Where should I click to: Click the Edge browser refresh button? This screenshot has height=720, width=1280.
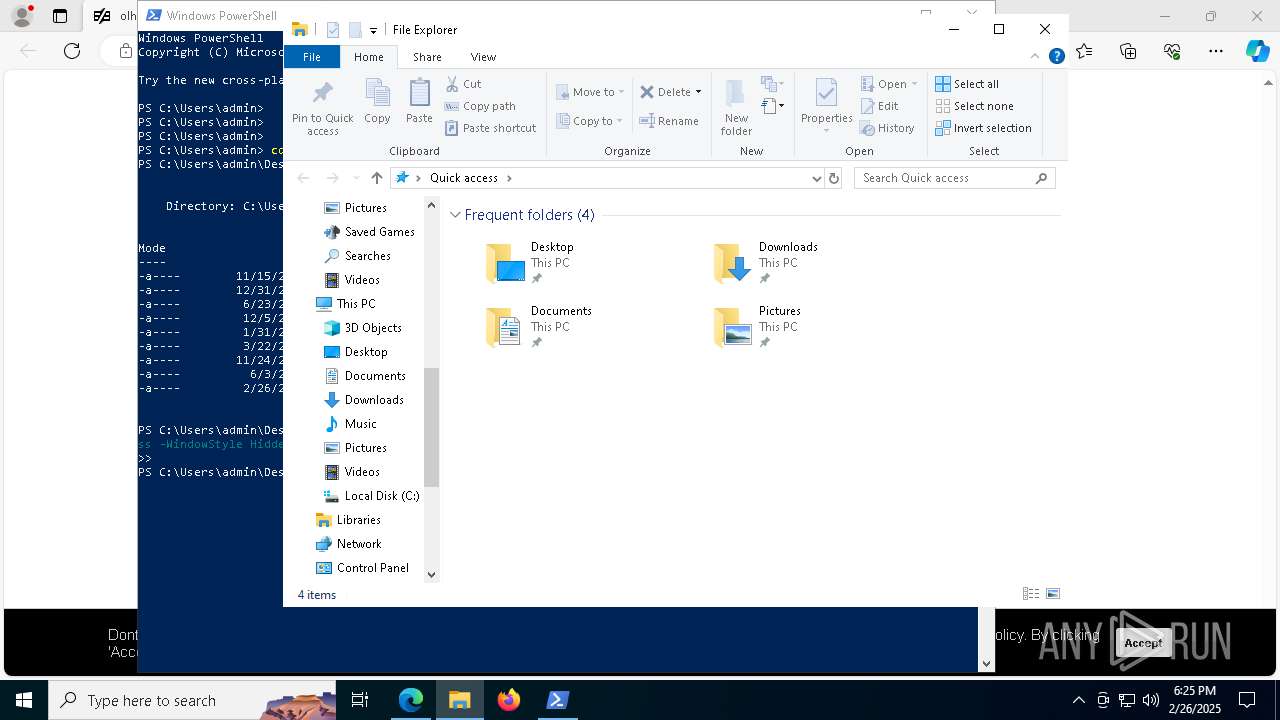click(x=72, y=51)
